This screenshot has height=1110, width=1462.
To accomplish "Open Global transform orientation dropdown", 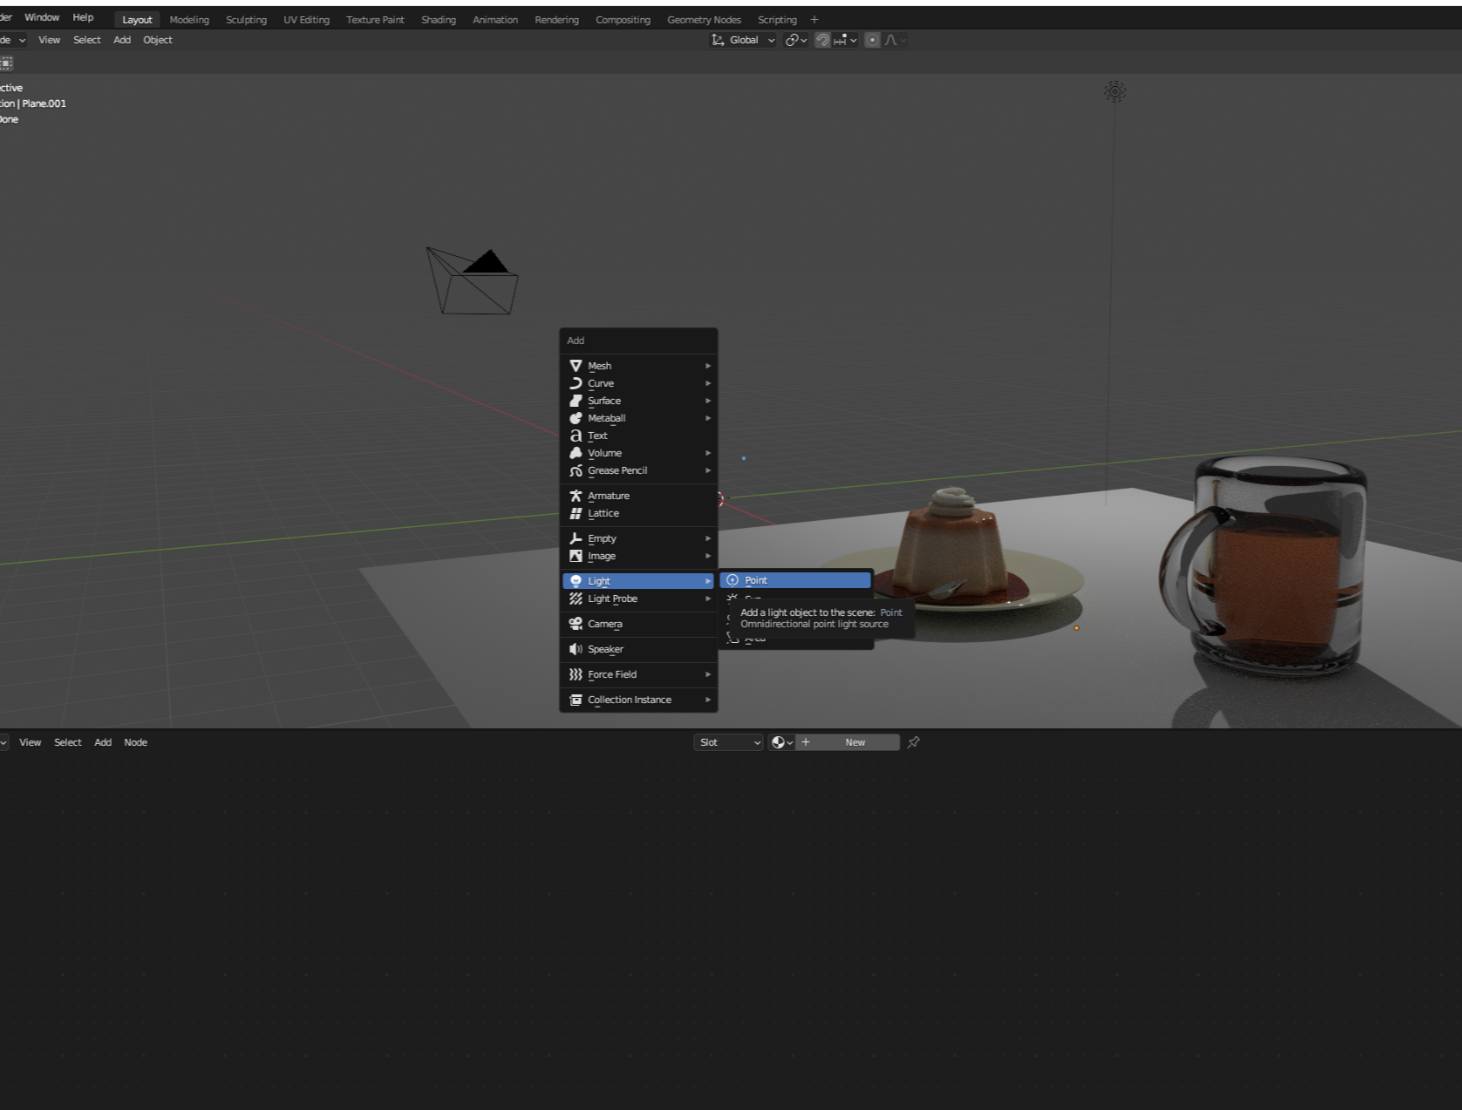I will coord(743,40).
